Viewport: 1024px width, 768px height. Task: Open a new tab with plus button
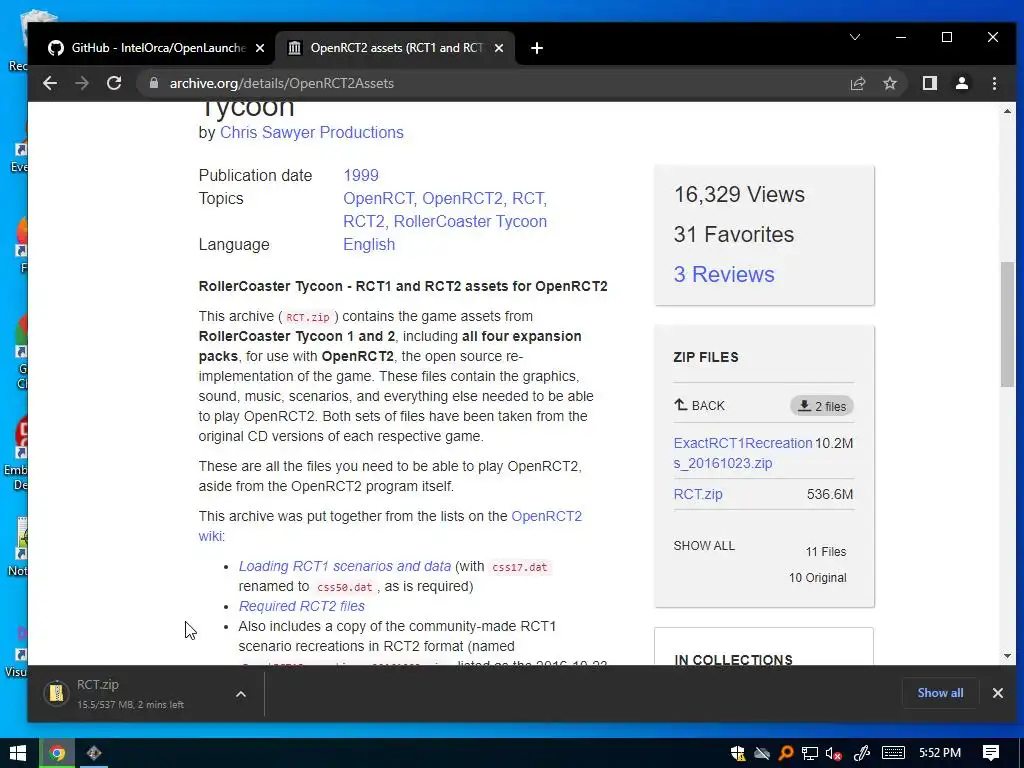tap(537, 48)
